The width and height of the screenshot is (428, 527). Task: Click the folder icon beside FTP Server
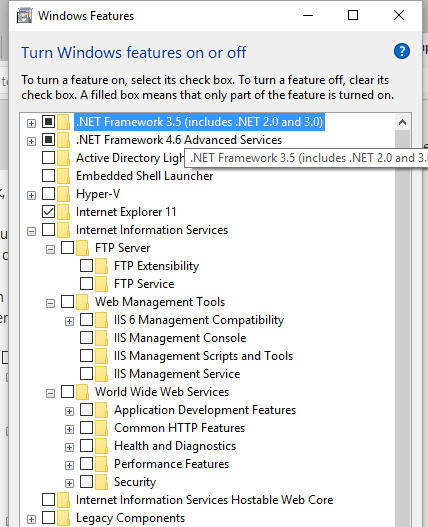(82, 248)
